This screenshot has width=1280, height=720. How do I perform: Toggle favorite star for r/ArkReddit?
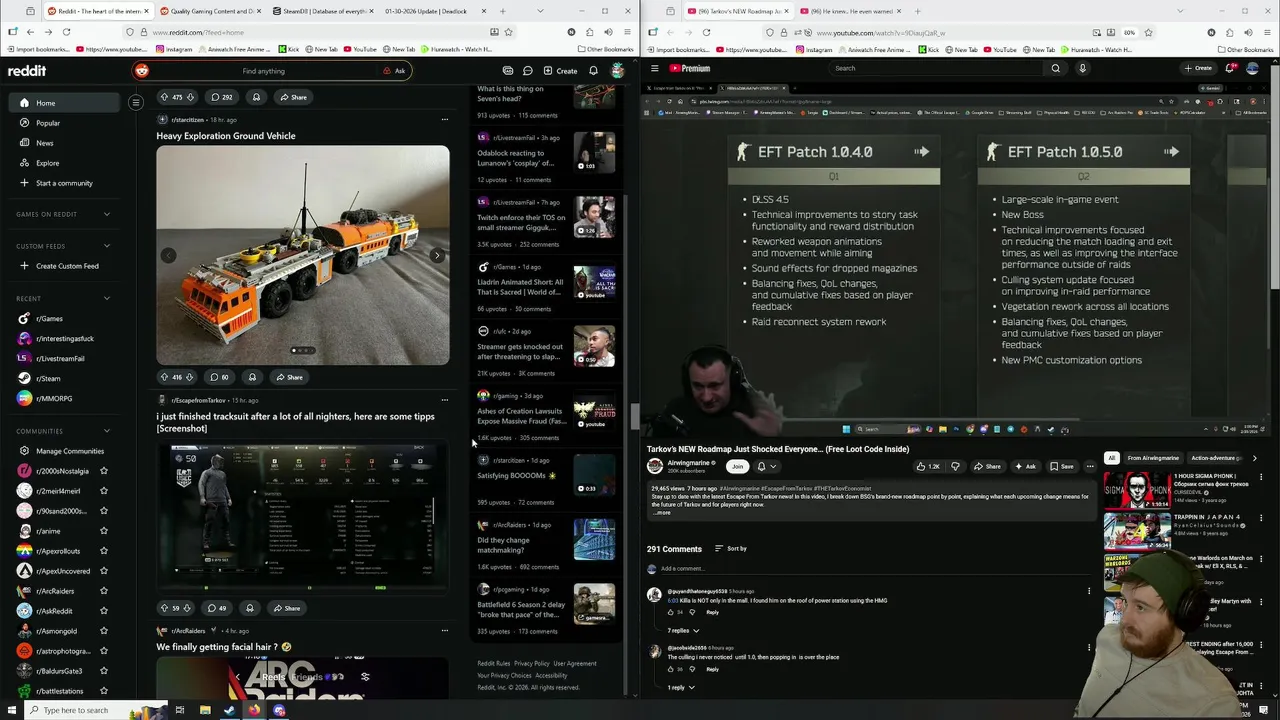103,611
